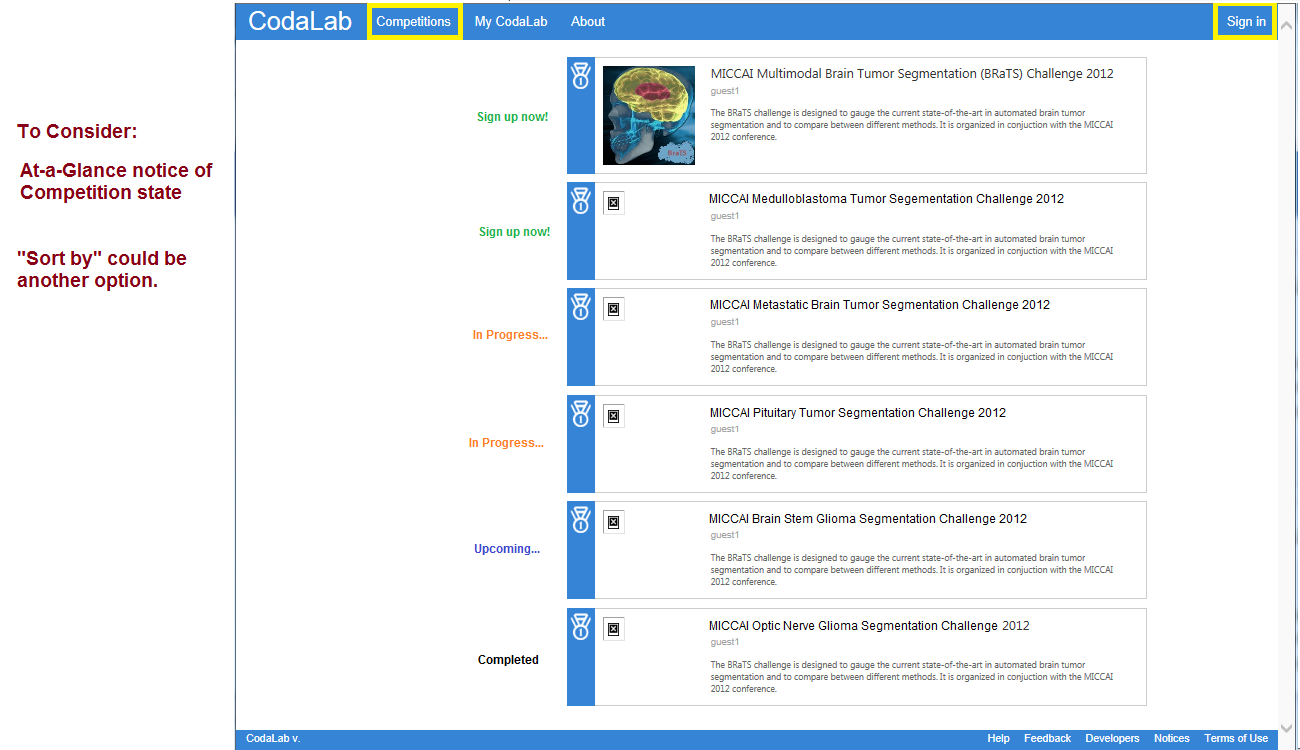Open the About page from navigation
1300x750 pixels.
[588, 22]
